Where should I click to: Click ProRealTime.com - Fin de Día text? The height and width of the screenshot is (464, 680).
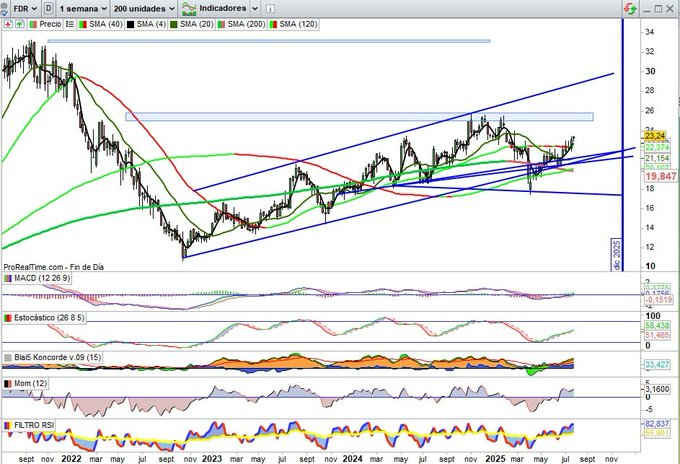54,267
